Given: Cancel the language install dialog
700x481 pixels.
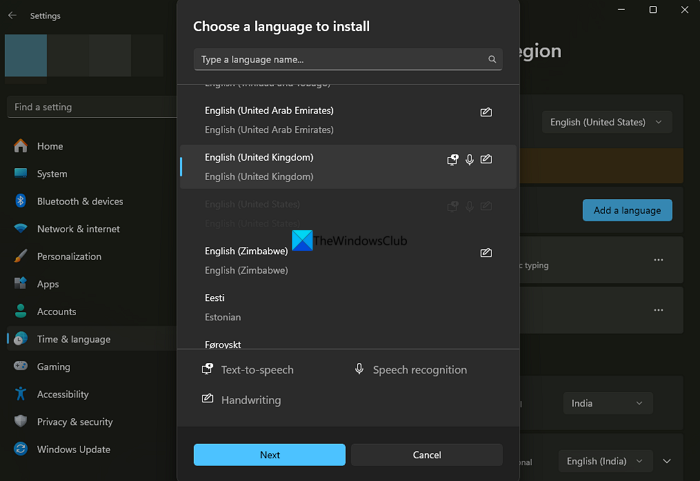Looking at the screenshot, I should click(426, 455).
